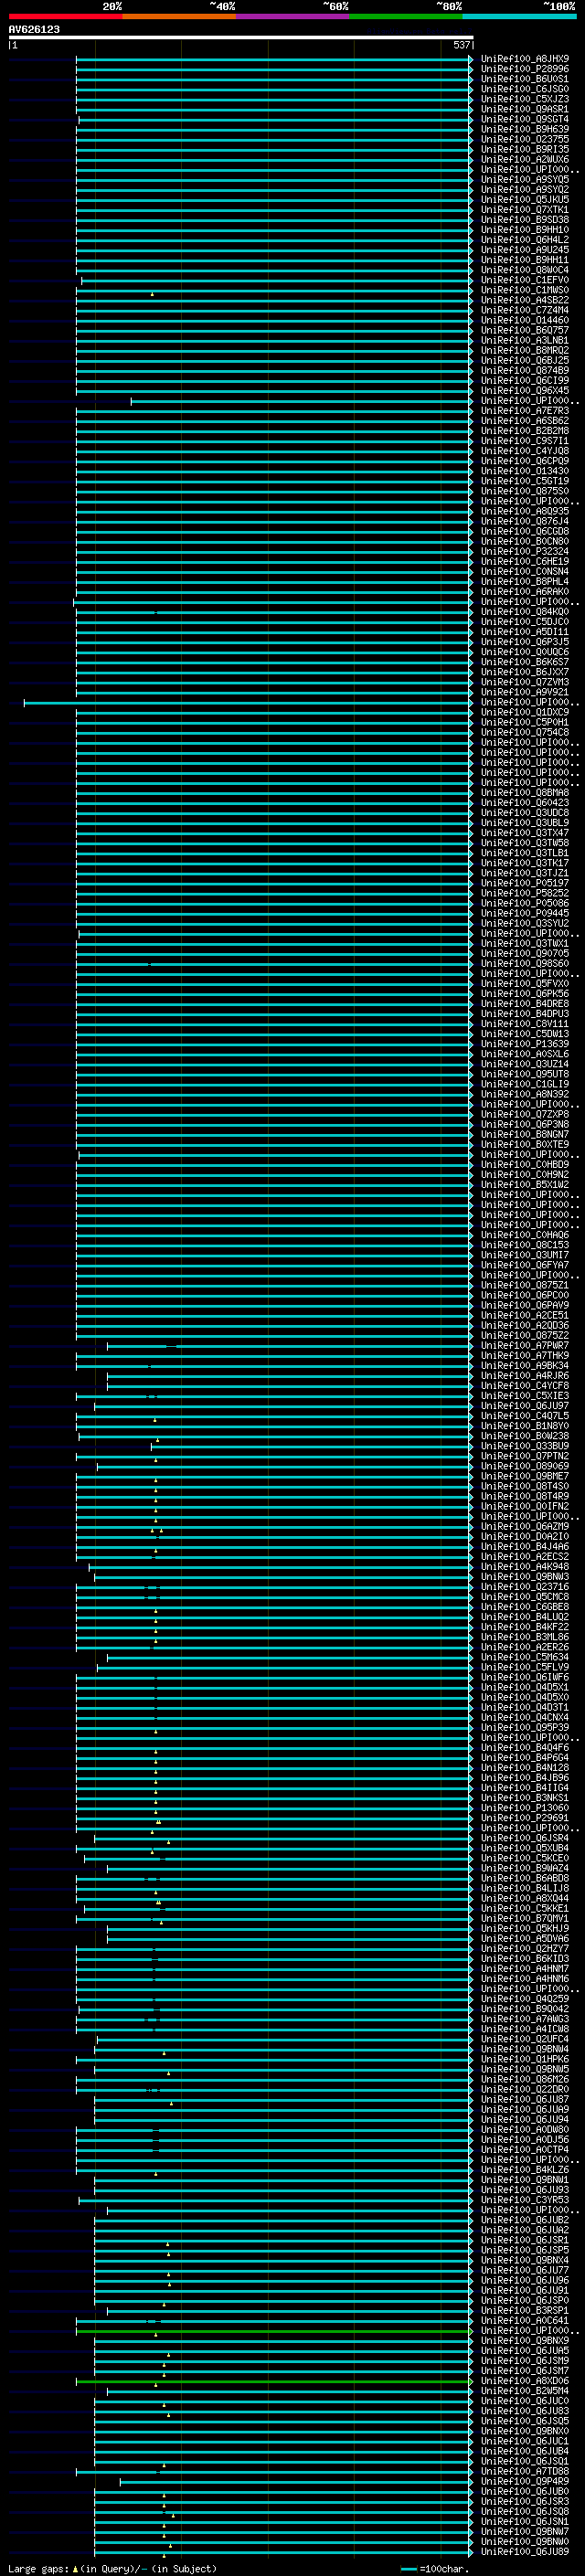Select the UniRef100_A9U245 label
The image size is (585, 2576).
525,250
